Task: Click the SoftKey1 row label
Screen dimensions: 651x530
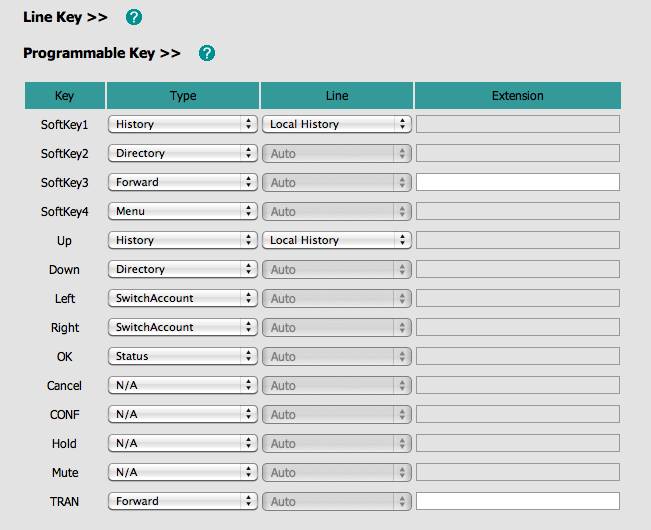Action: (x=64, y=125)
